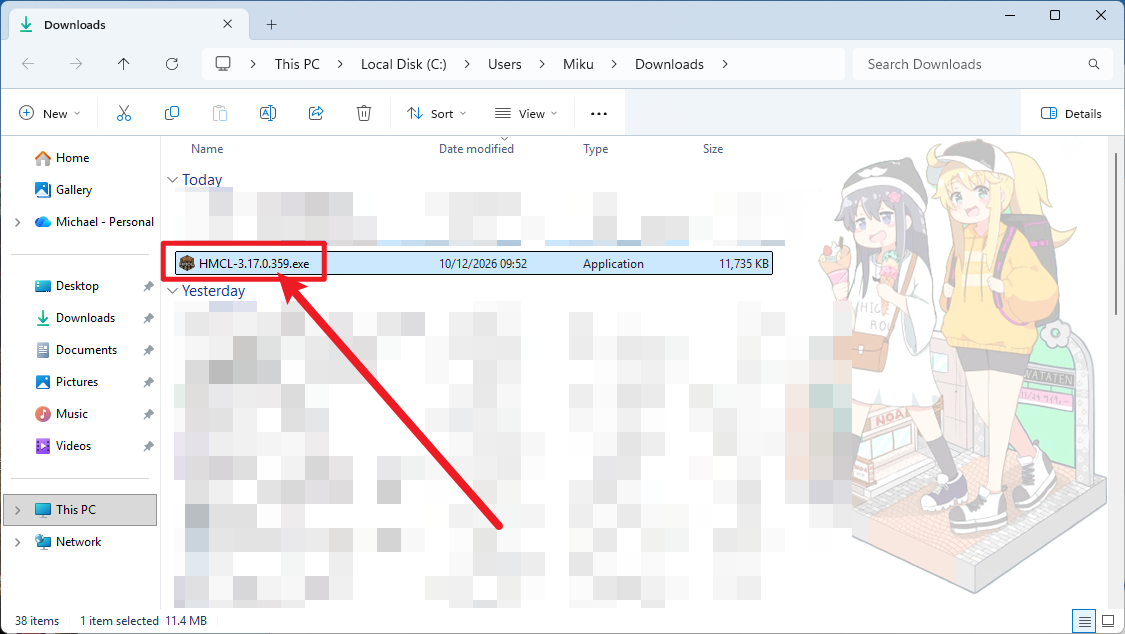Click chevron after Downloads in address bar

pyautogui.click(x=725, y=64)
